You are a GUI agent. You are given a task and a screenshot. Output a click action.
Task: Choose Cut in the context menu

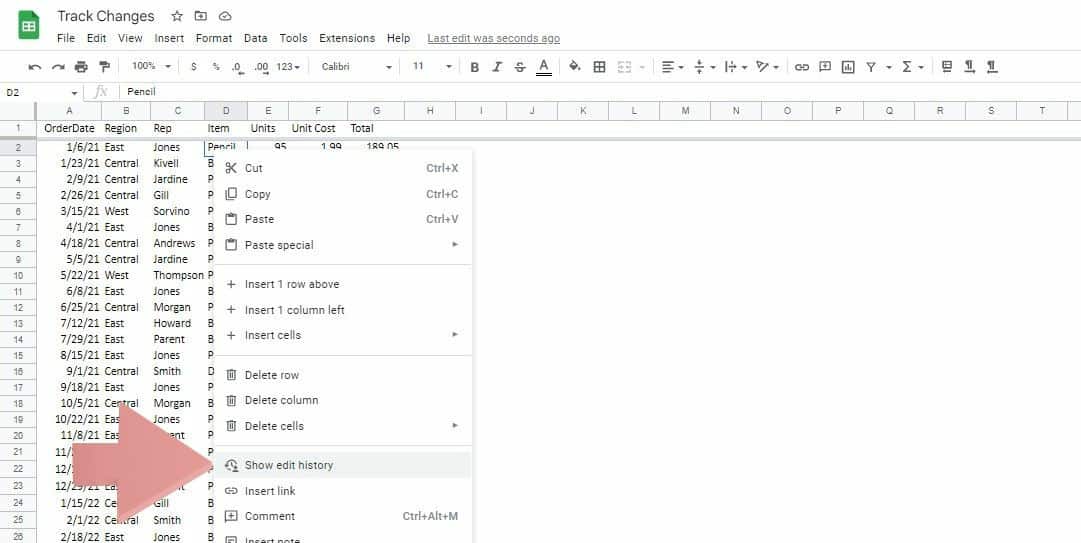point(343,168)
